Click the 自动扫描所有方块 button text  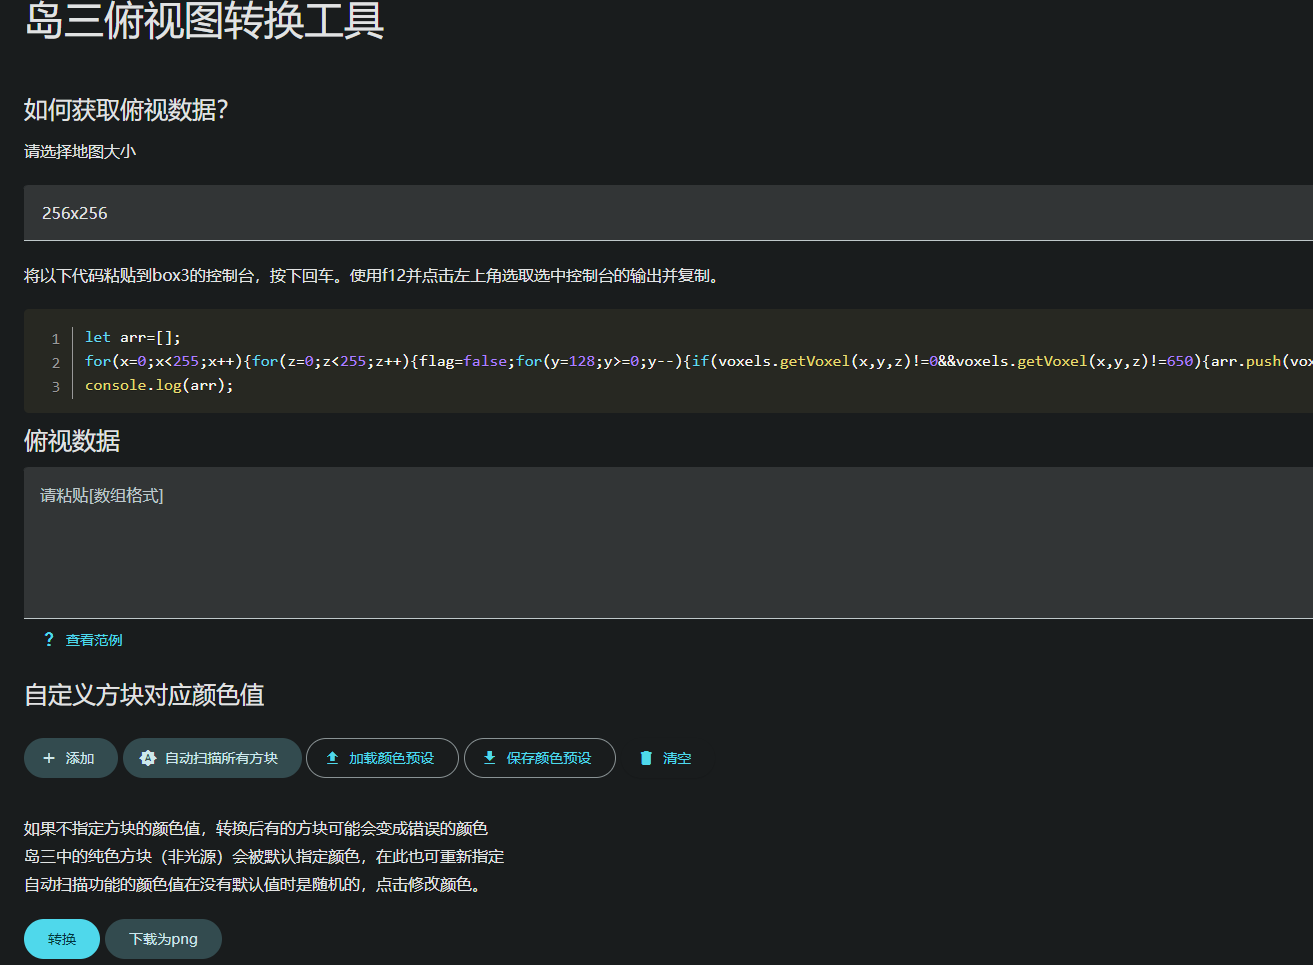click(221, 758)
